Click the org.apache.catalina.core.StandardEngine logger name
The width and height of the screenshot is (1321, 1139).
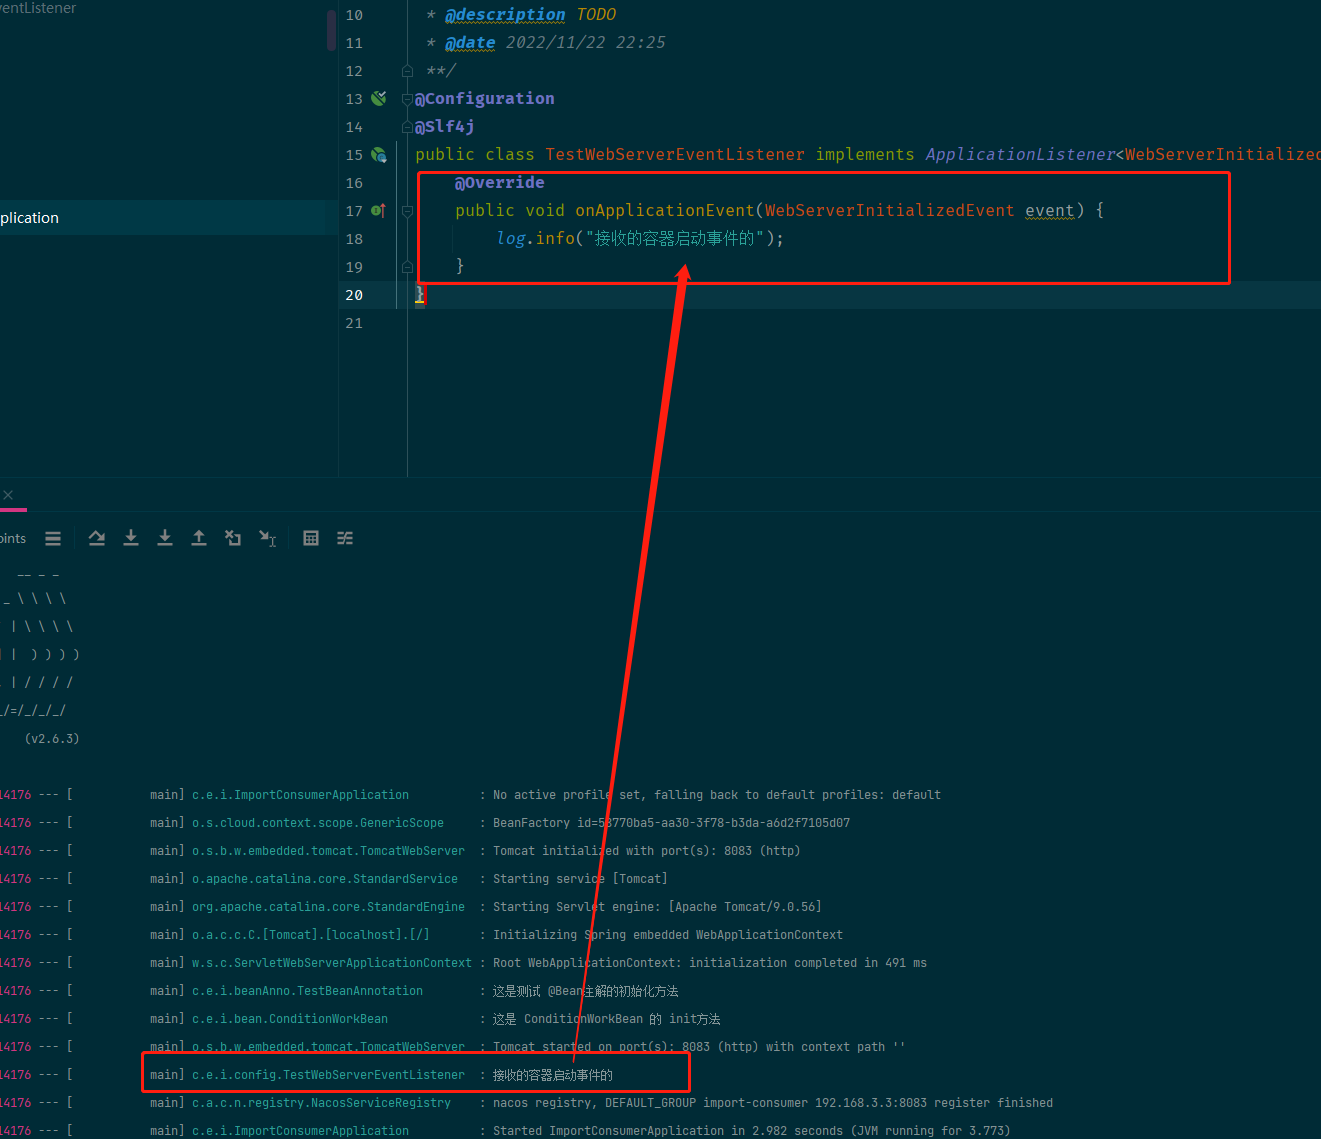[x=328, y=907]
